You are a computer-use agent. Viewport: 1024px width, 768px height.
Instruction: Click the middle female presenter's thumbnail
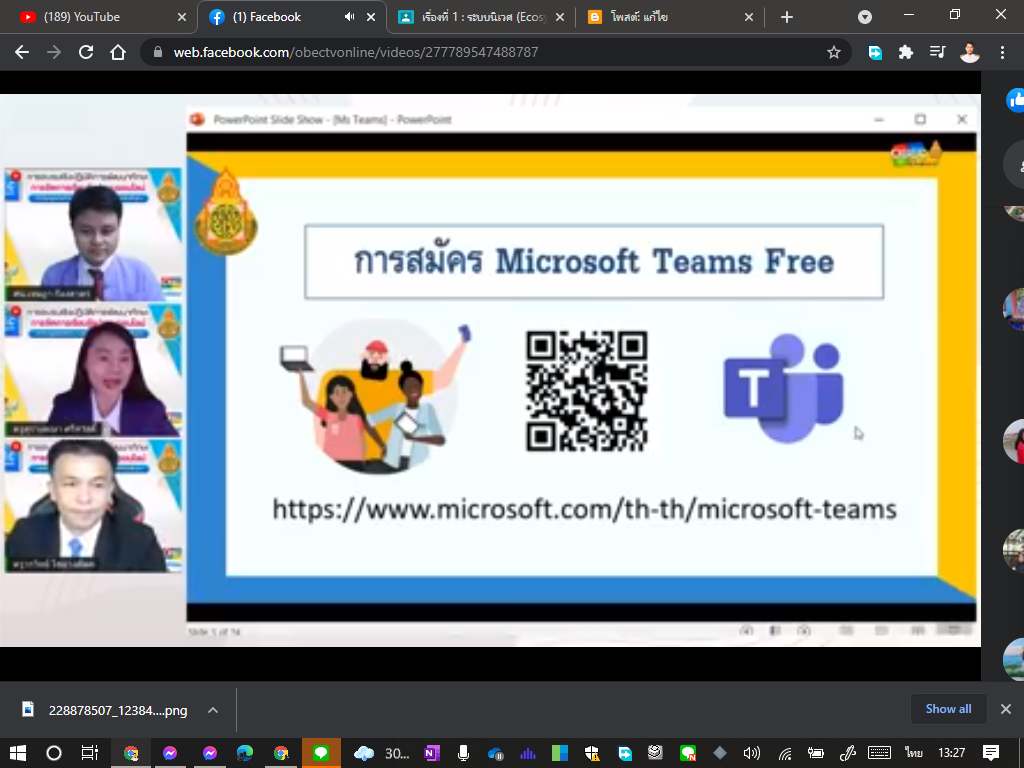click(x=93, y=370)
